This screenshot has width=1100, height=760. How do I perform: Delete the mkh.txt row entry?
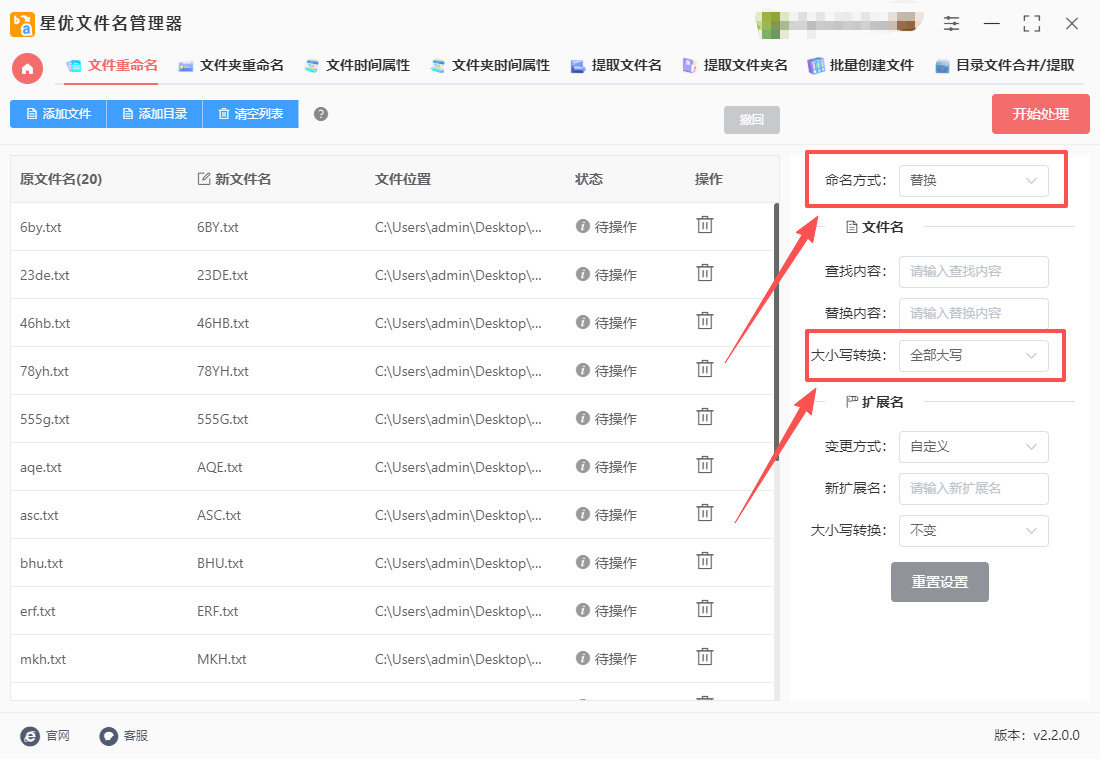coord(705,657)
